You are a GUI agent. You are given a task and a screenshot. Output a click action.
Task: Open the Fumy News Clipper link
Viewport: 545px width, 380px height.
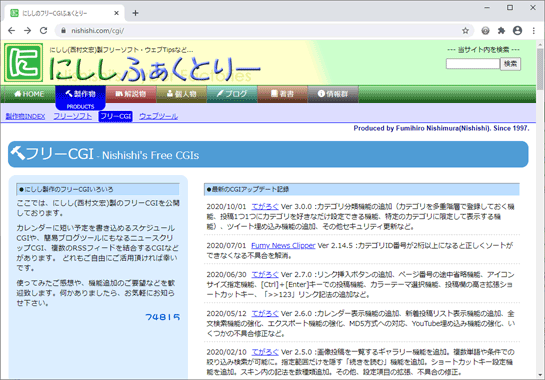[283, 245]
